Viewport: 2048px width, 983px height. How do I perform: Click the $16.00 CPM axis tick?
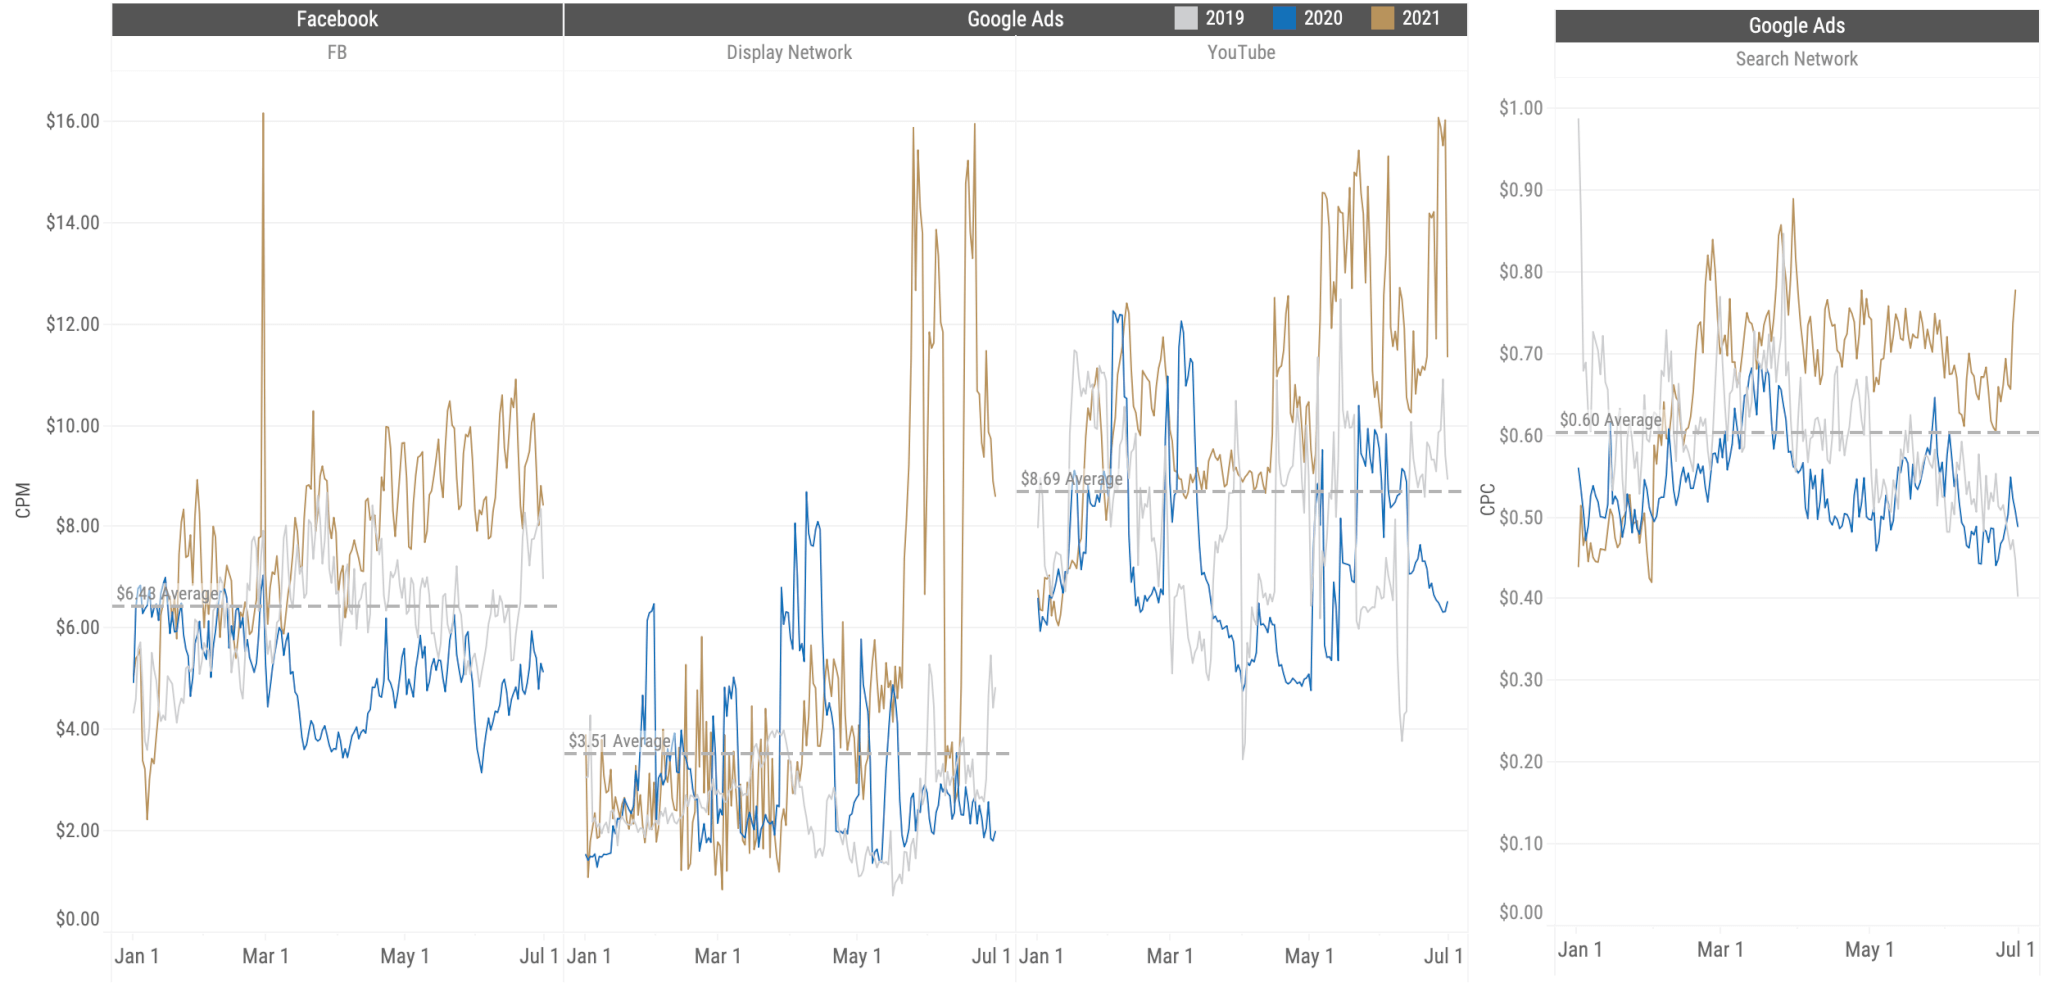(73, 121)
